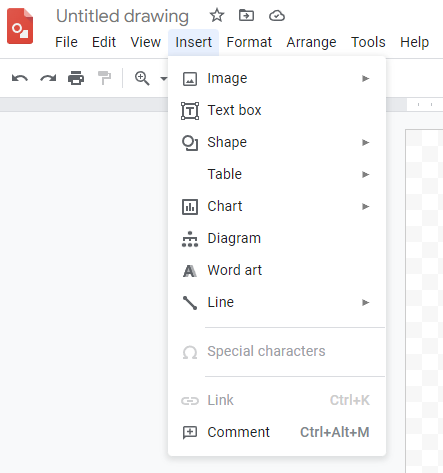Click the print icon
This screenshot has width=443, height=473.
point(76,78)
